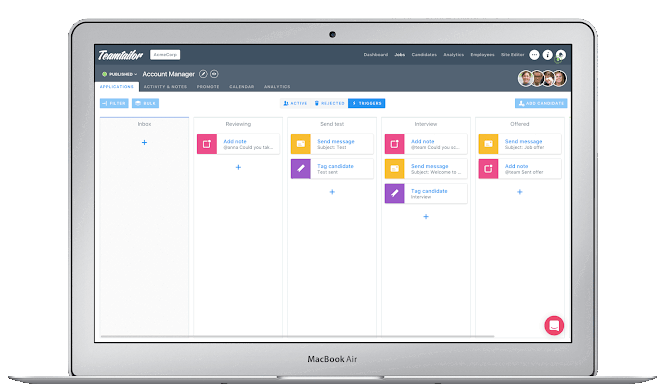
Task: Toggle the Rejected candidates view
Action: pyautogui.click(x=330, y=103)
